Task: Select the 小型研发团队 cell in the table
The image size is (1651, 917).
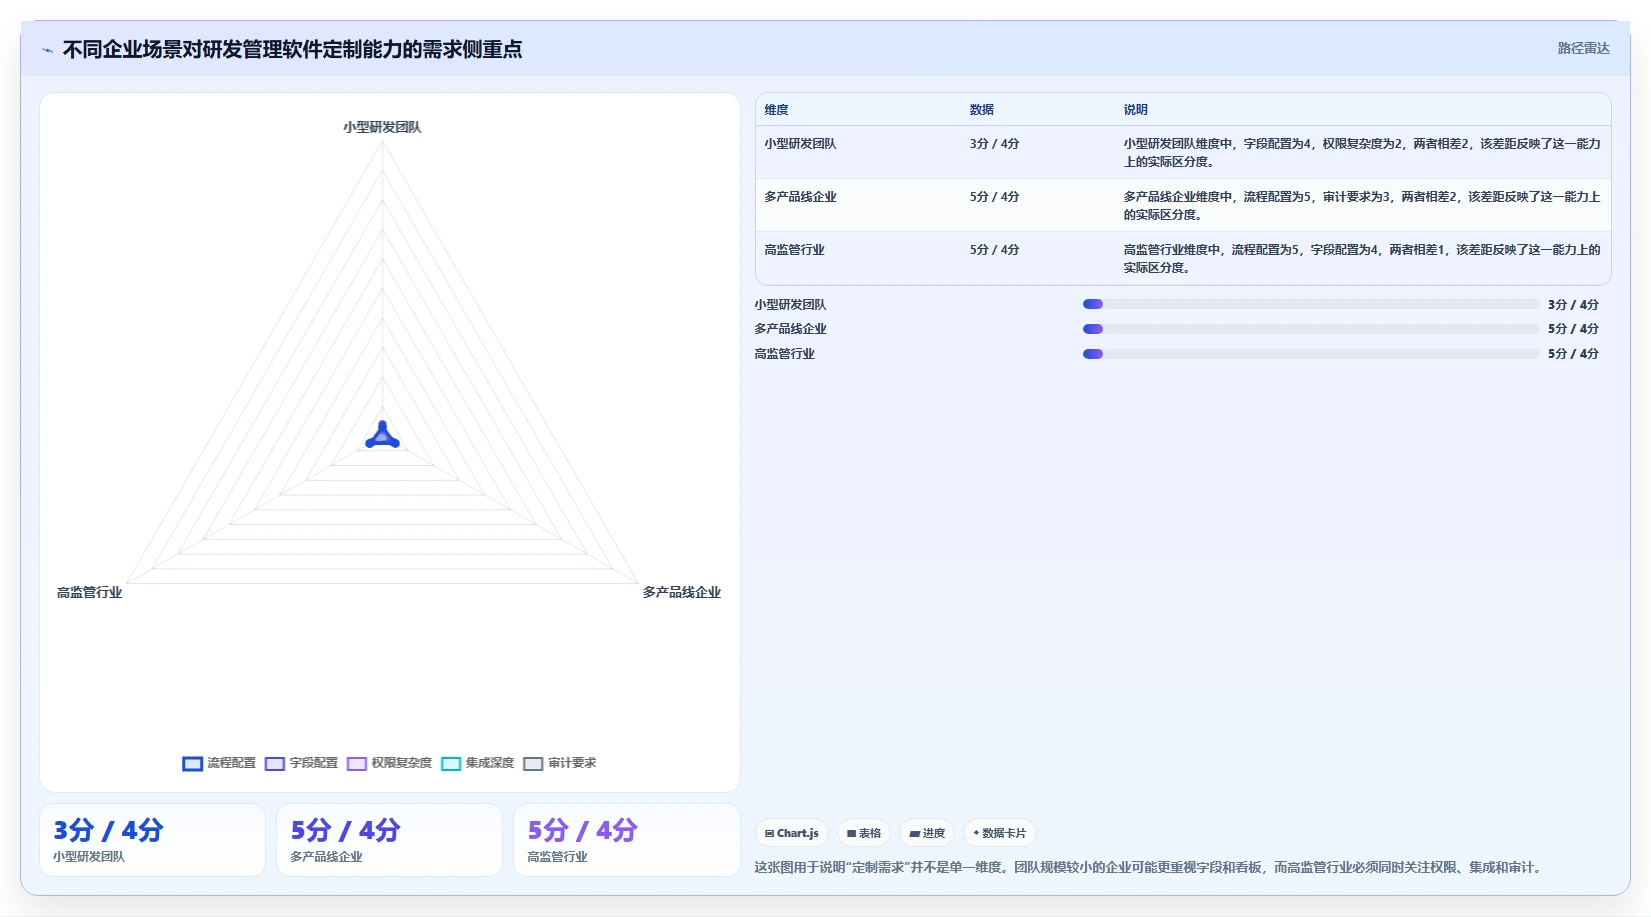Action: pyautogui.click(x=800, y=144)
